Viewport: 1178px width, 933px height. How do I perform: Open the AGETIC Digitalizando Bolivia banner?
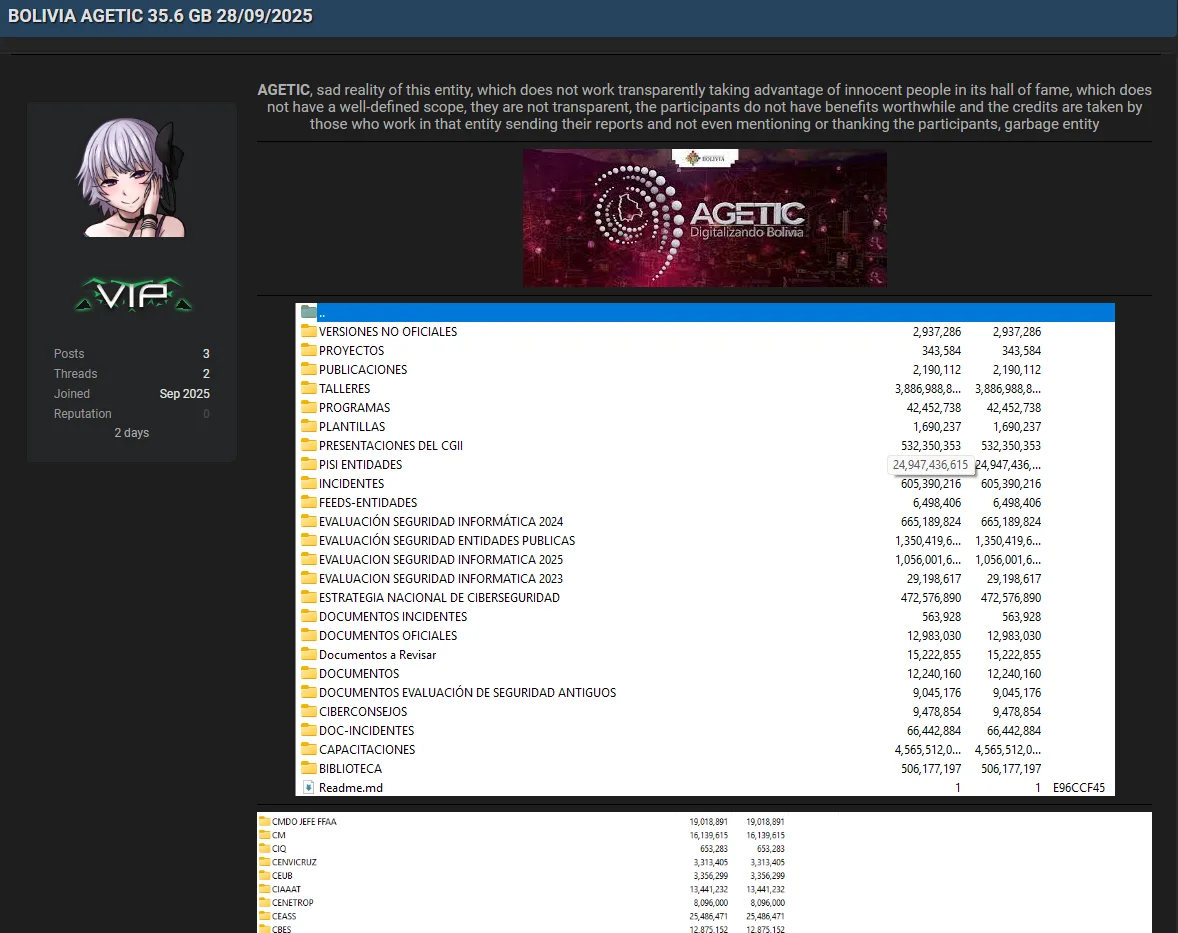click(704, 217)
